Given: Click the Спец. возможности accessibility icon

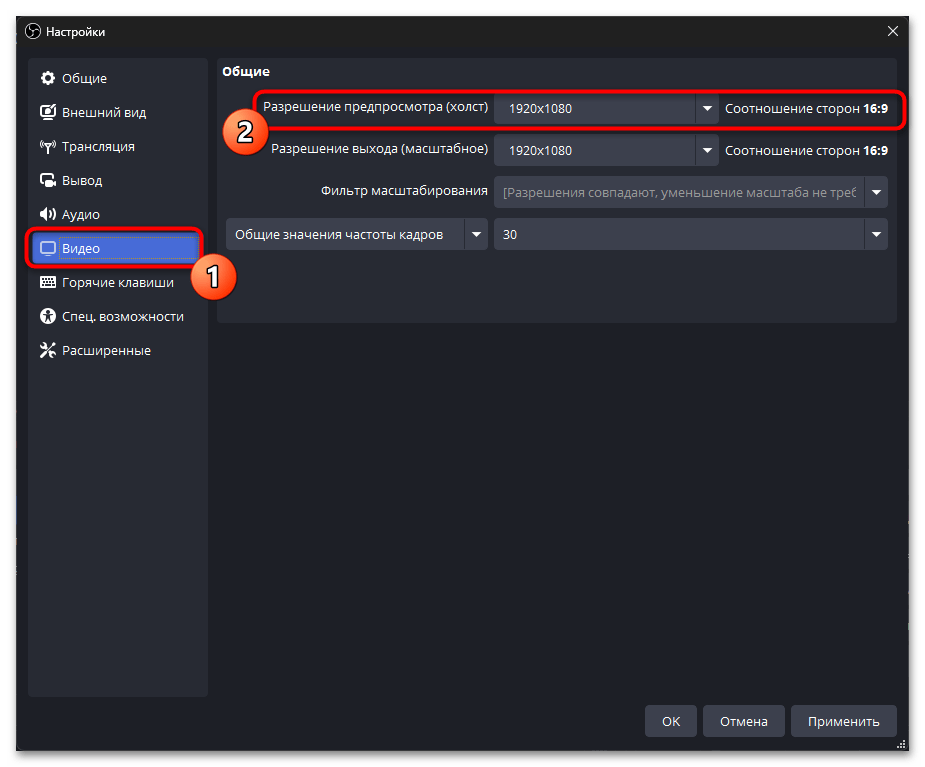Looking at the screenshot, I should (47, 317).
